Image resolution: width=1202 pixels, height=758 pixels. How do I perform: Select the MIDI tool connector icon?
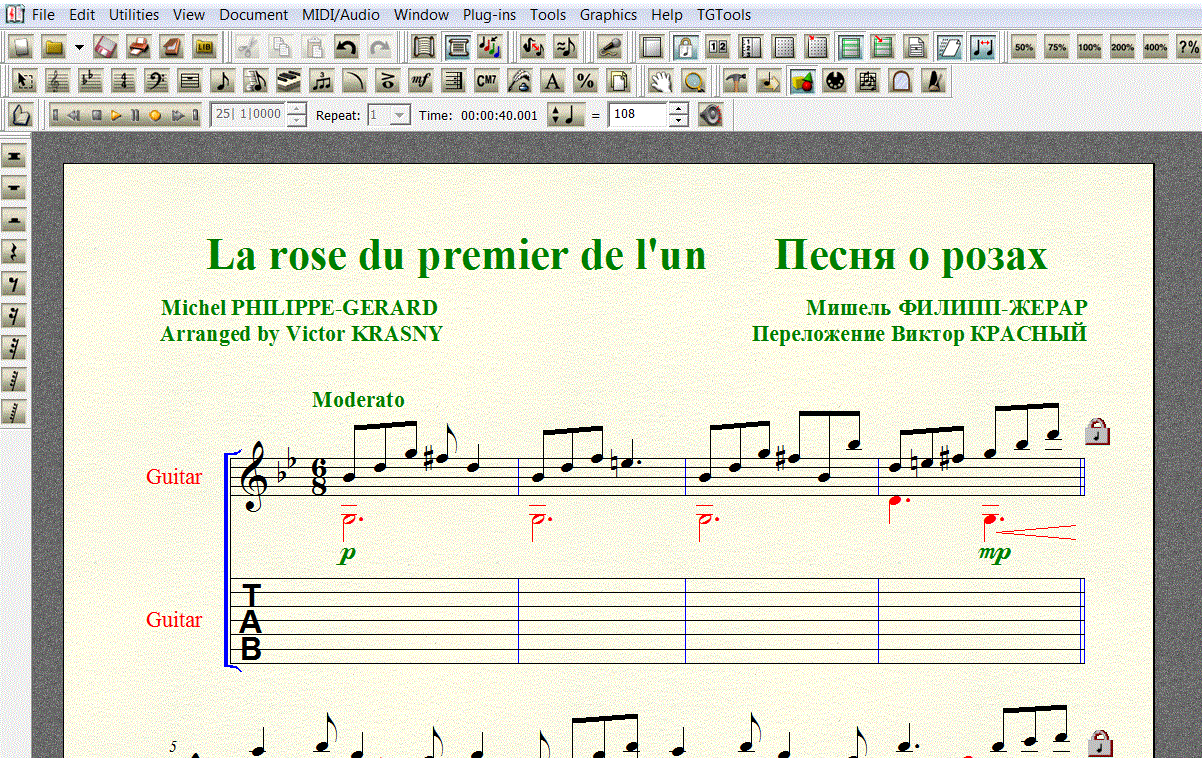point(834,82)
